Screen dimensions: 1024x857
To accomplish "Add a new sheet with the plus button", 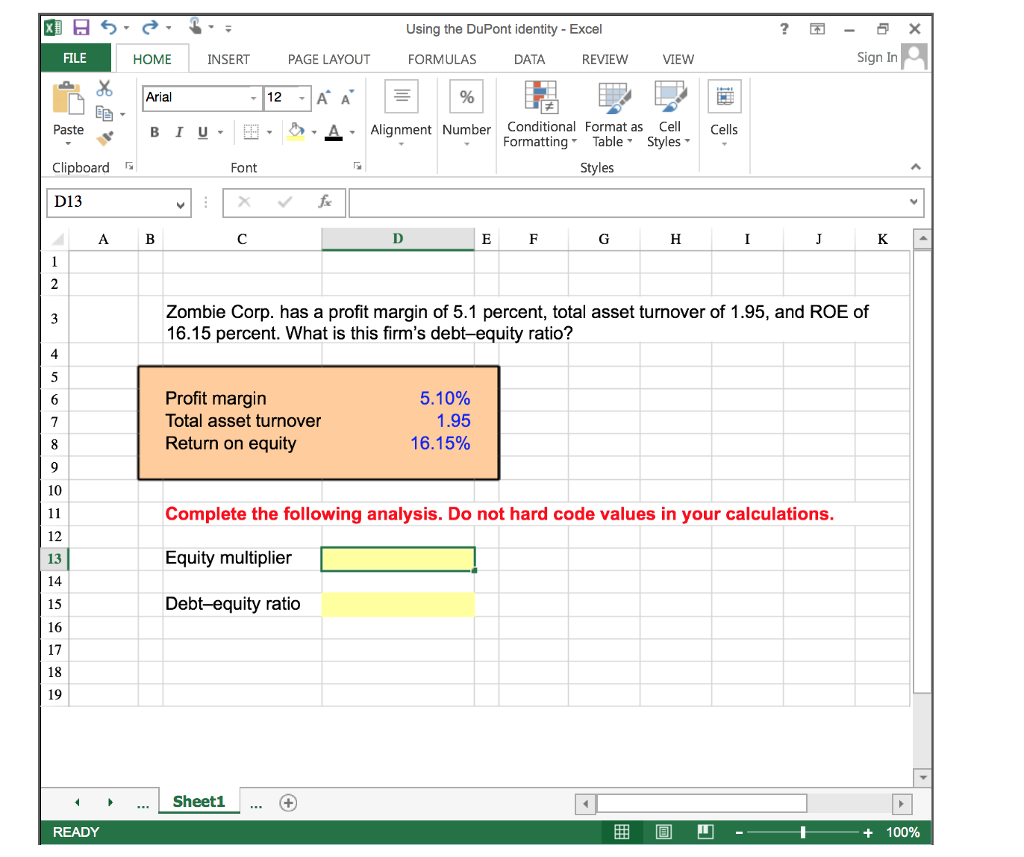I will (x=288, y=802).
